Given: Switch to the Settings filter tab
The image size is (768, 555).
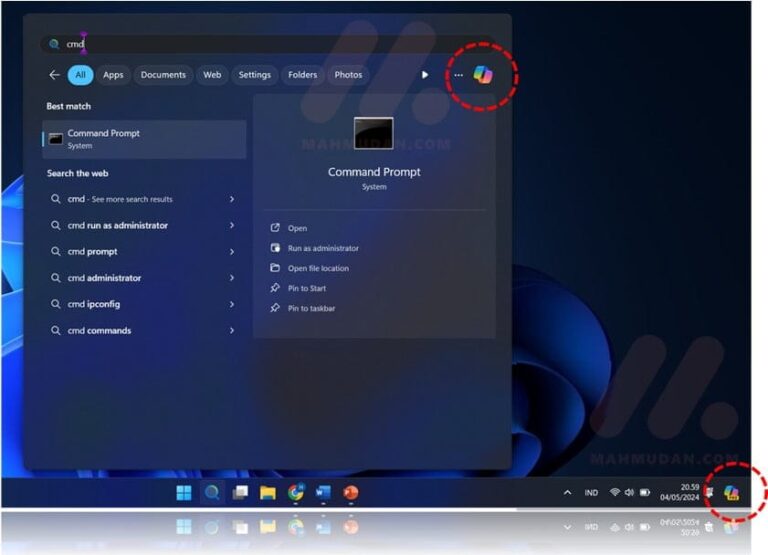Looking at the screenshot, I should pyautogui.click(x=255, y=75).
